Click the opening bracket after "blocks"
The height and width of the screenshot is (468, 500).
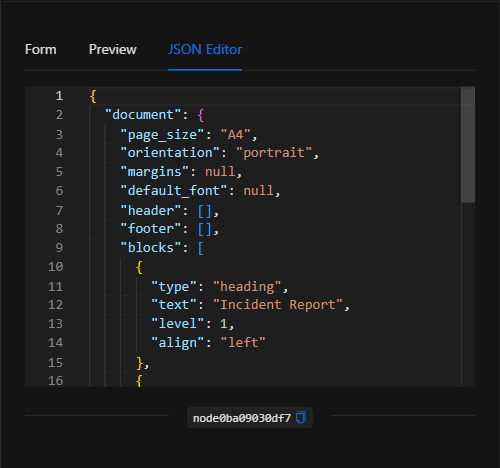click(x=201, y=248)
